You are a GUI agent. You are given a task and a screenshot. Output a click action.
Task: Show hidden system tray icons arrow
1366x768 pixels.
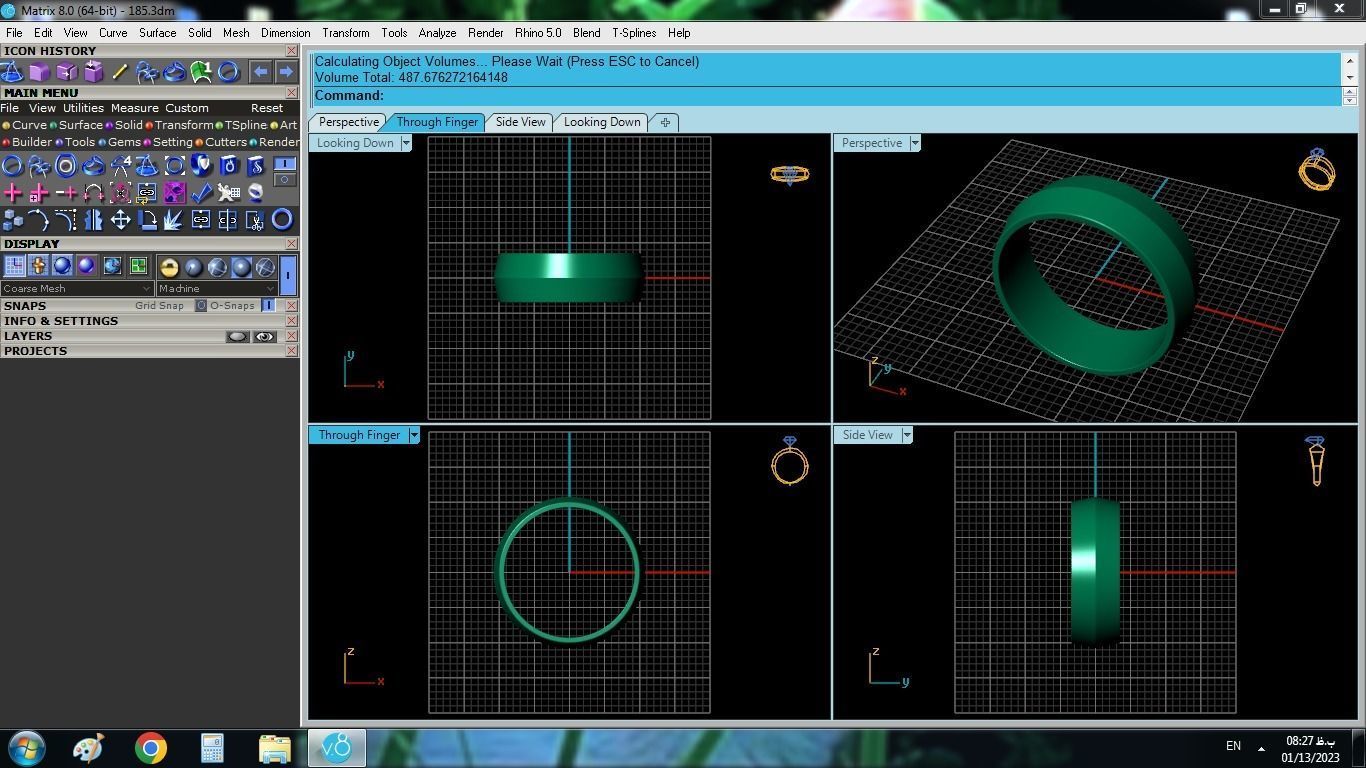[x=1261, y=747]
